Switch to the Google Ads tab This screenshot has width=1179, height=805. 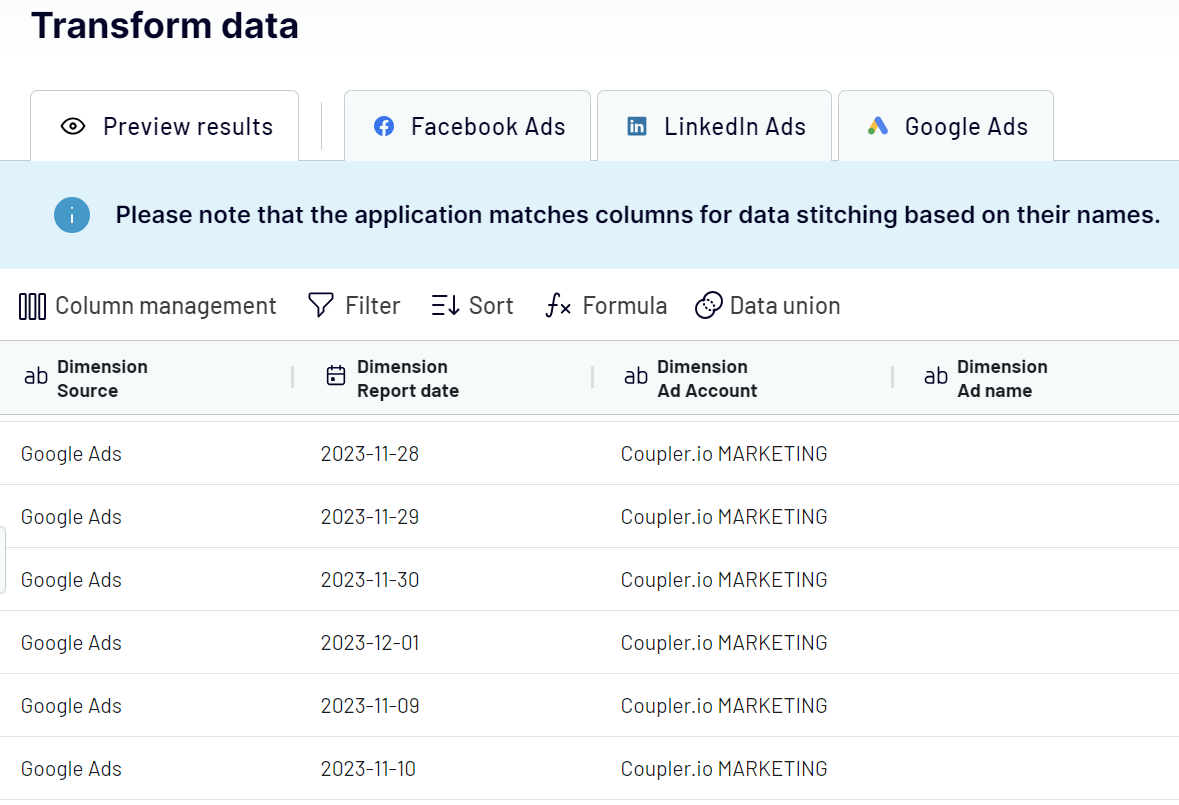click(x=945, y=126)
